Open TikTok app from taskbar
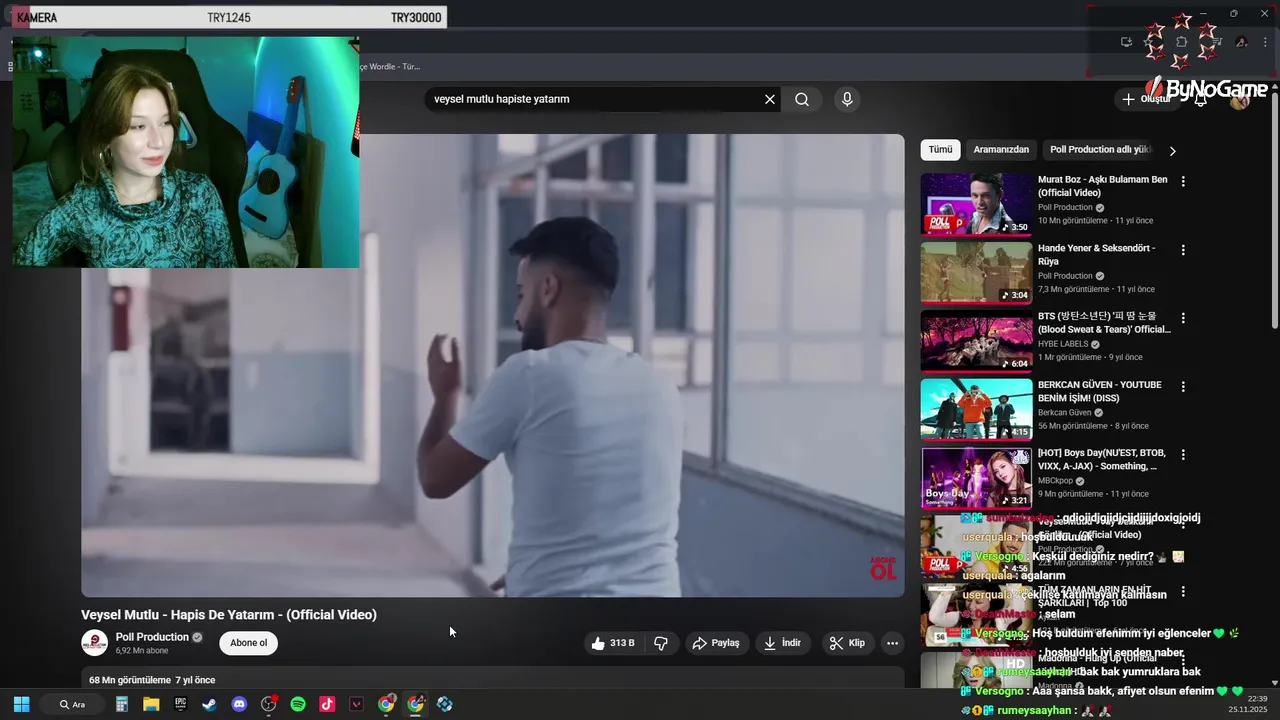1280x720 pixels. coord(327,704)
